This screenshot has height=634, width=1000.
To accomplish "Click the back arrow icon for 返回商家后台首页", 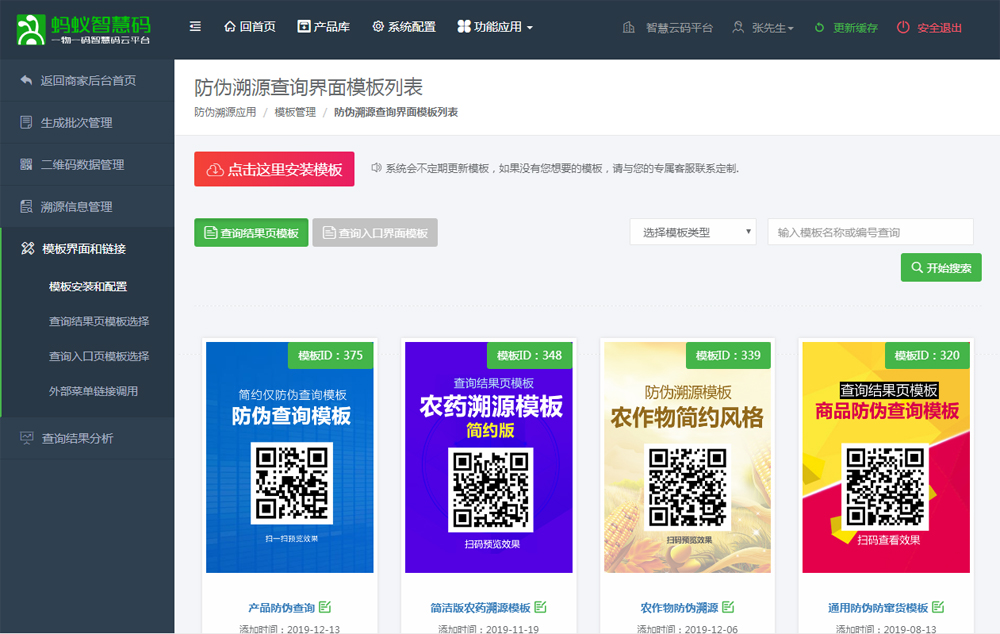I will [26, 80].
